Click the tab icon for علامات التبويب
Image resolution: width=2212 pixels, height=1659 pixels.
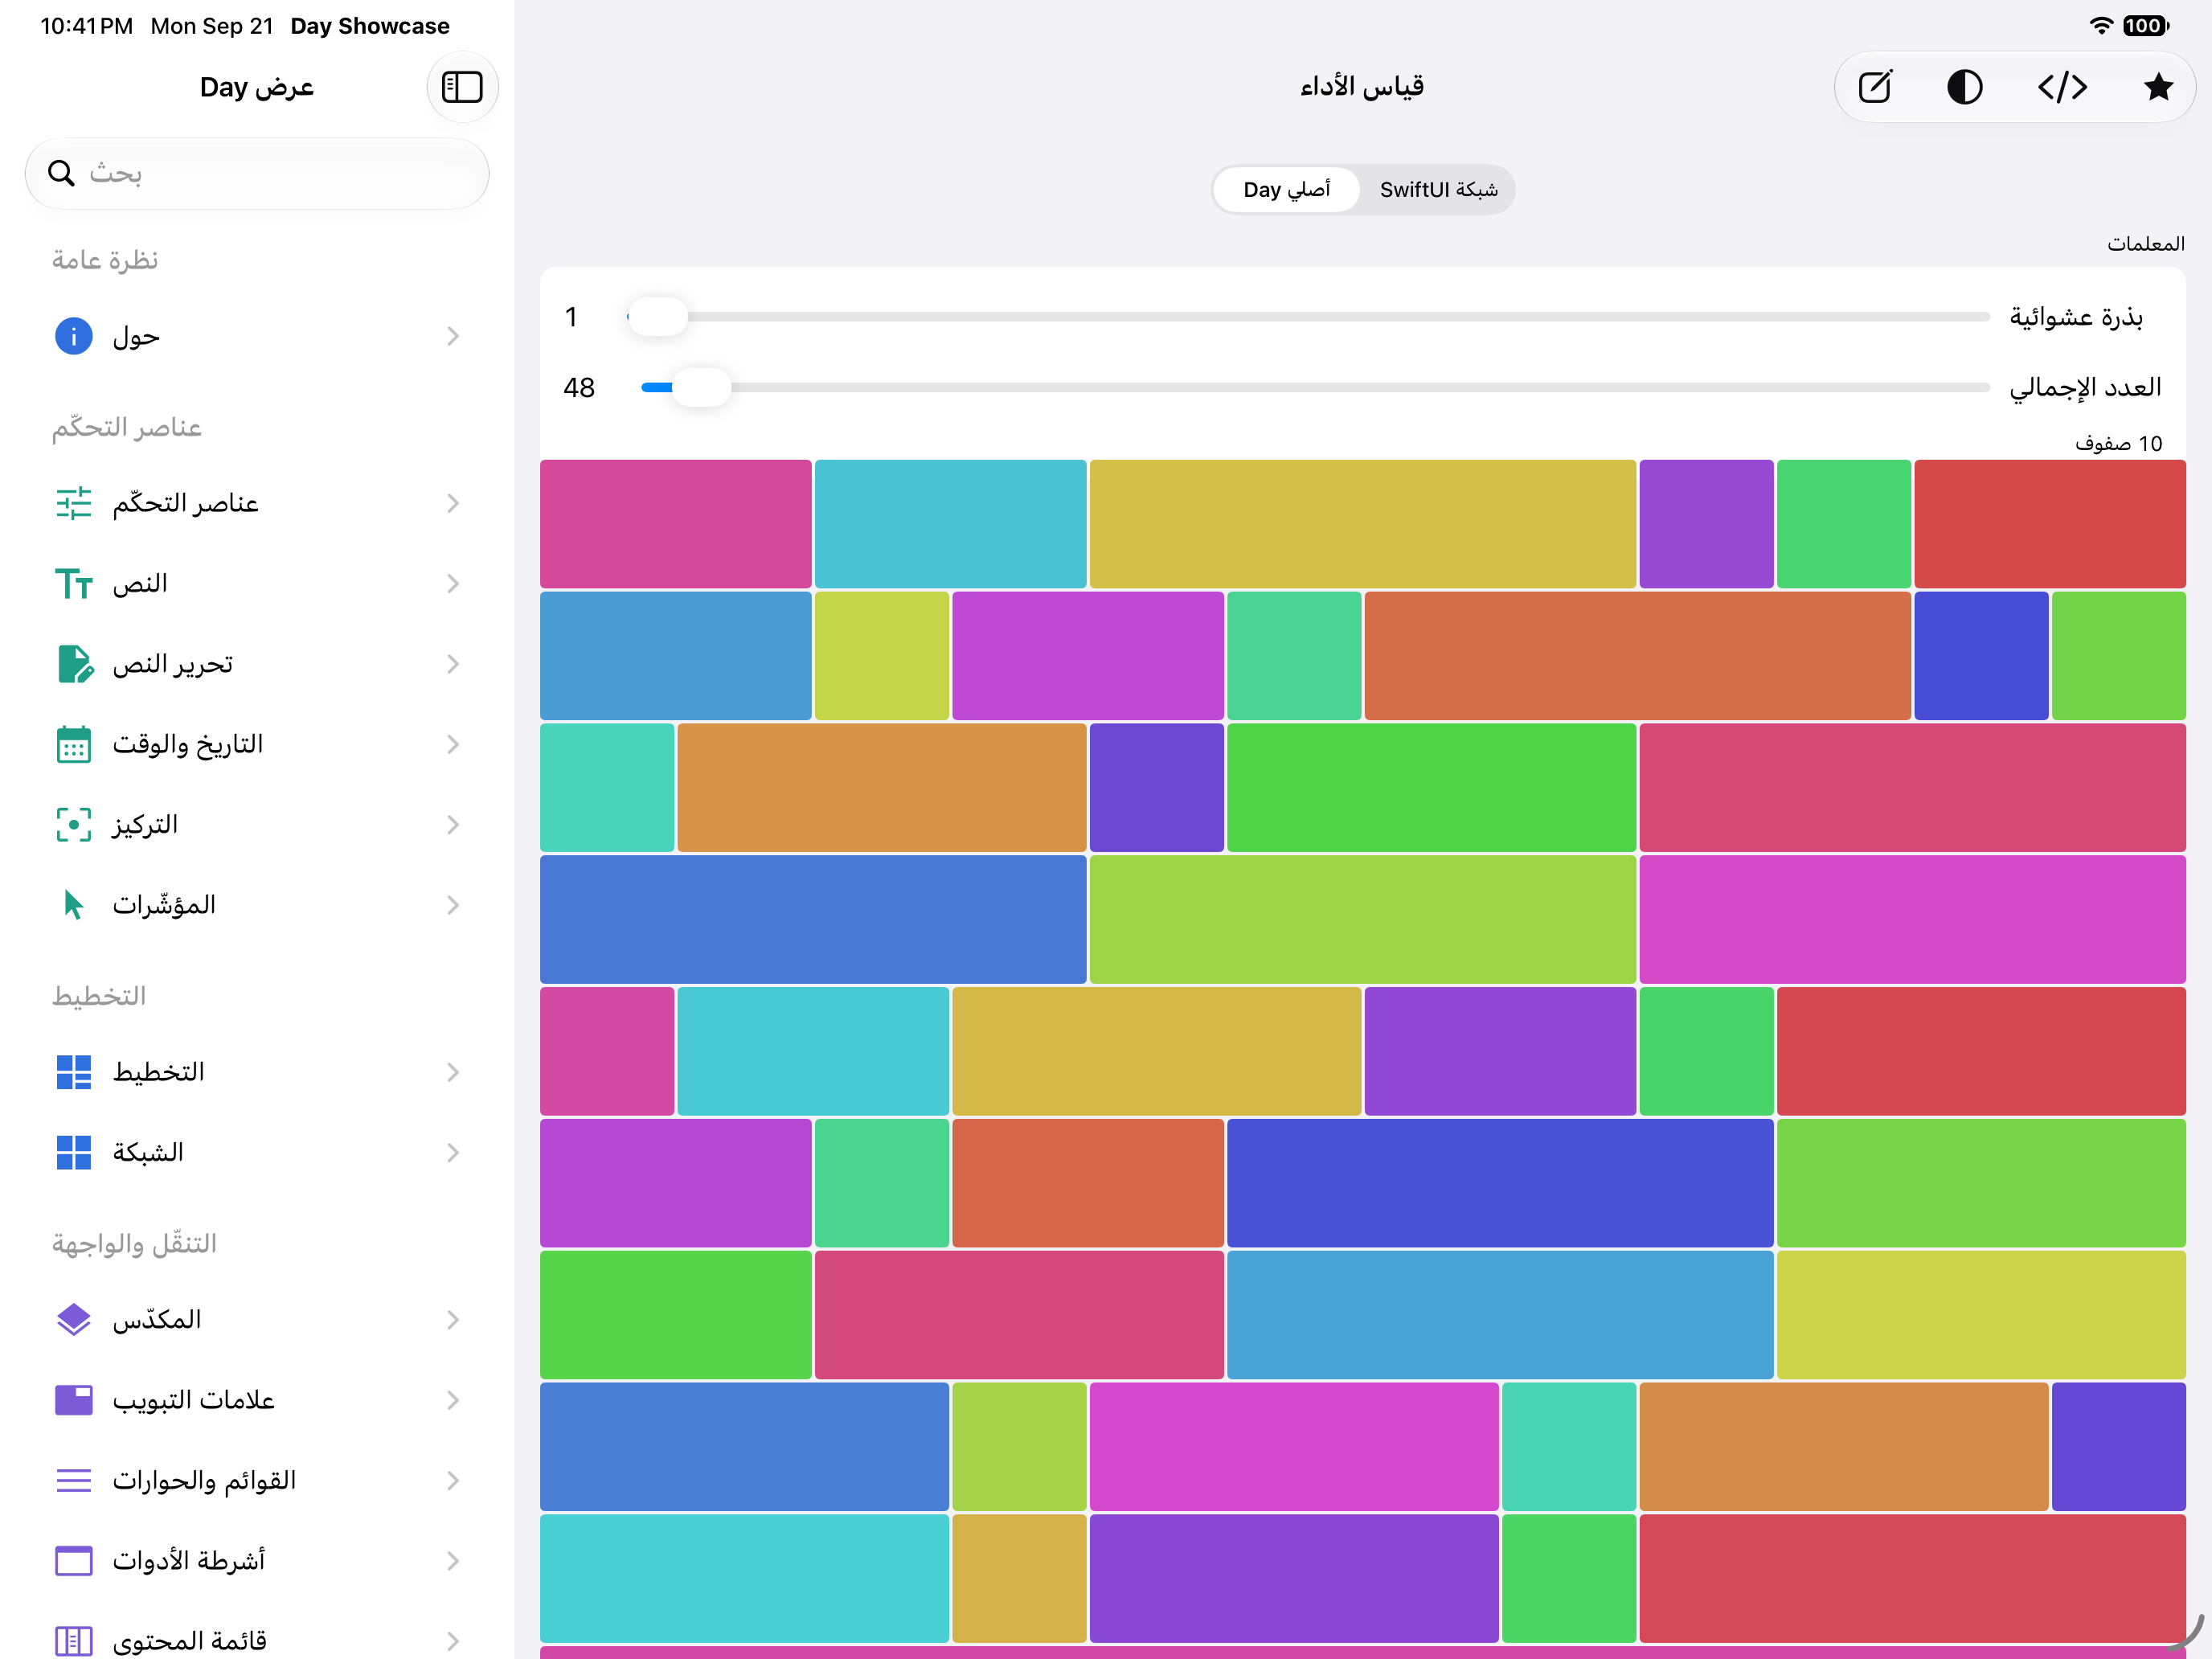[x=74, y=1400]
